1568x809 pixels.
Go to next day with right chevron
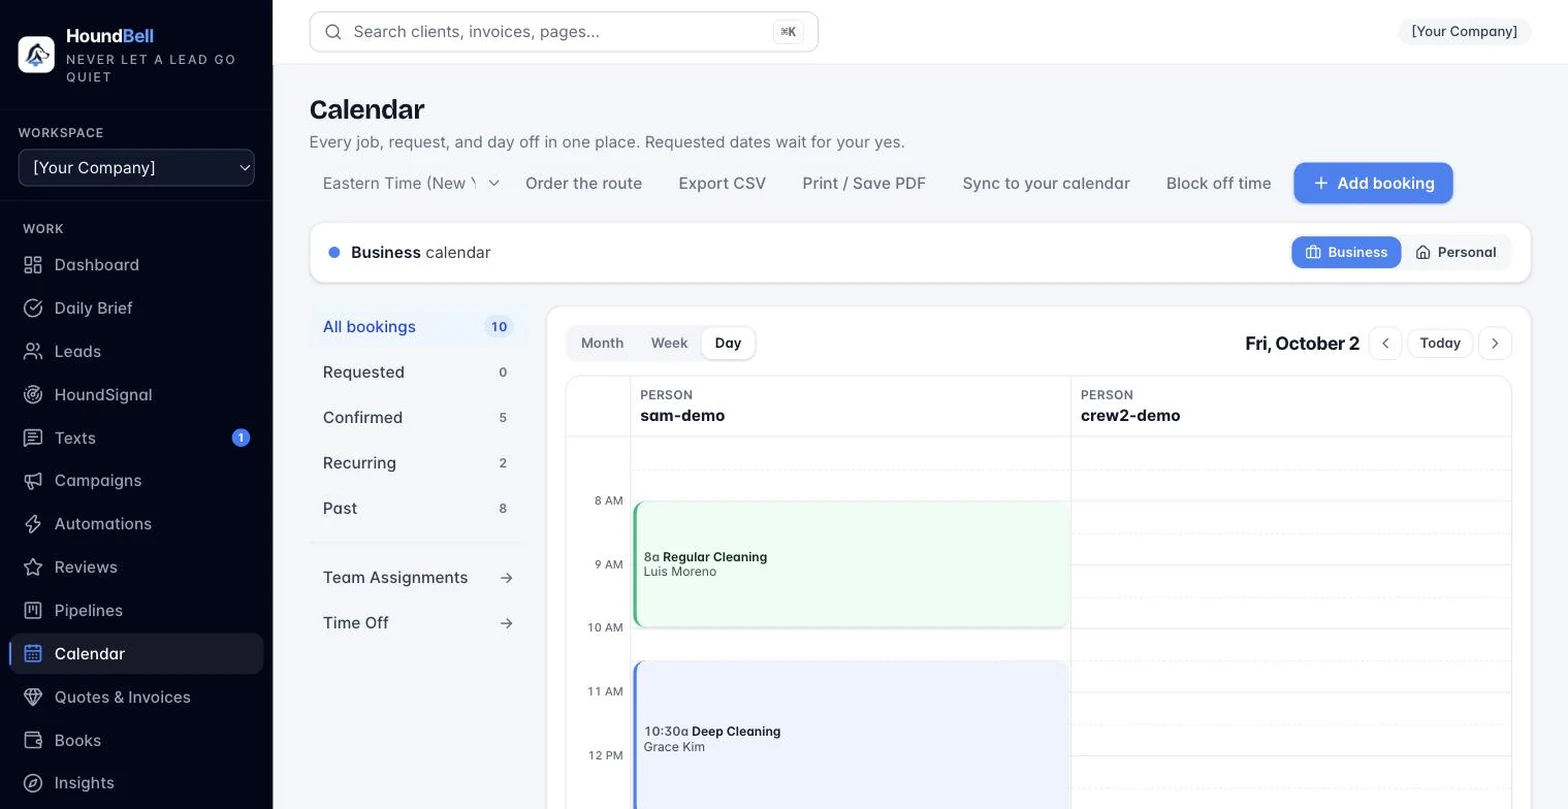click(1495, 343)
